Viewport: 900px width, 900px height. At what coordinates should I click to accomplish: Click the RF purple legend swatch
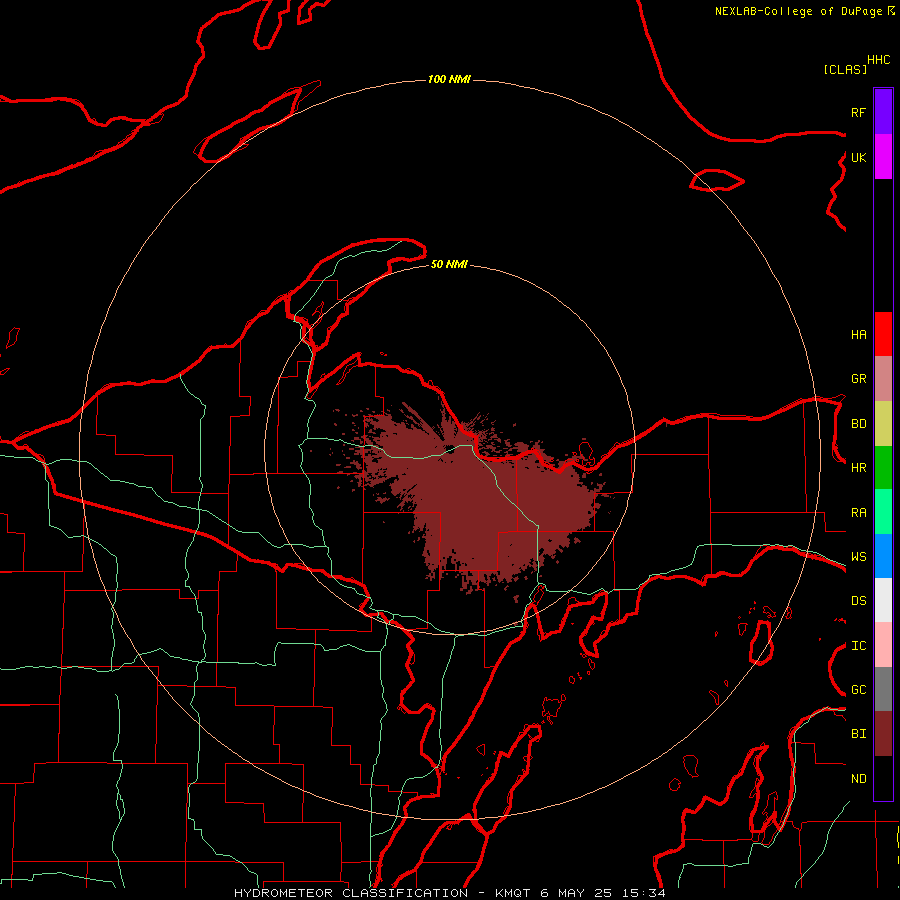coord(883,112)
